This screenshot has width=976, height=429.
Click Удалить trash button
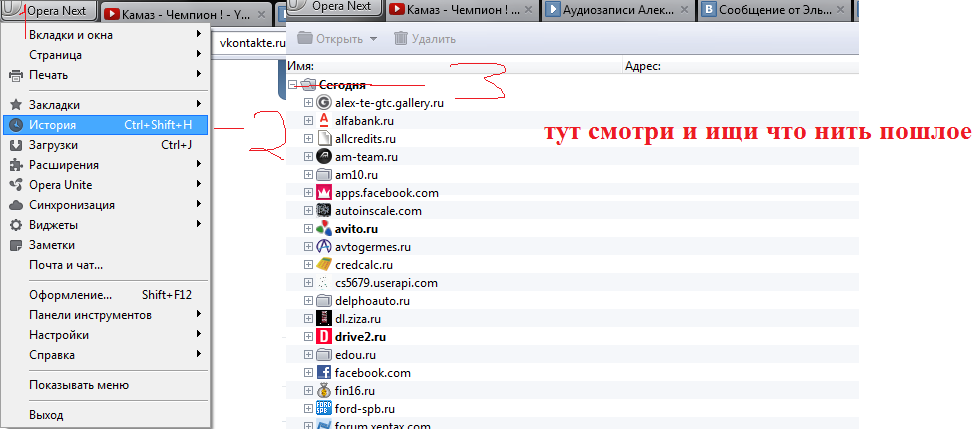[x=426, y=39]
